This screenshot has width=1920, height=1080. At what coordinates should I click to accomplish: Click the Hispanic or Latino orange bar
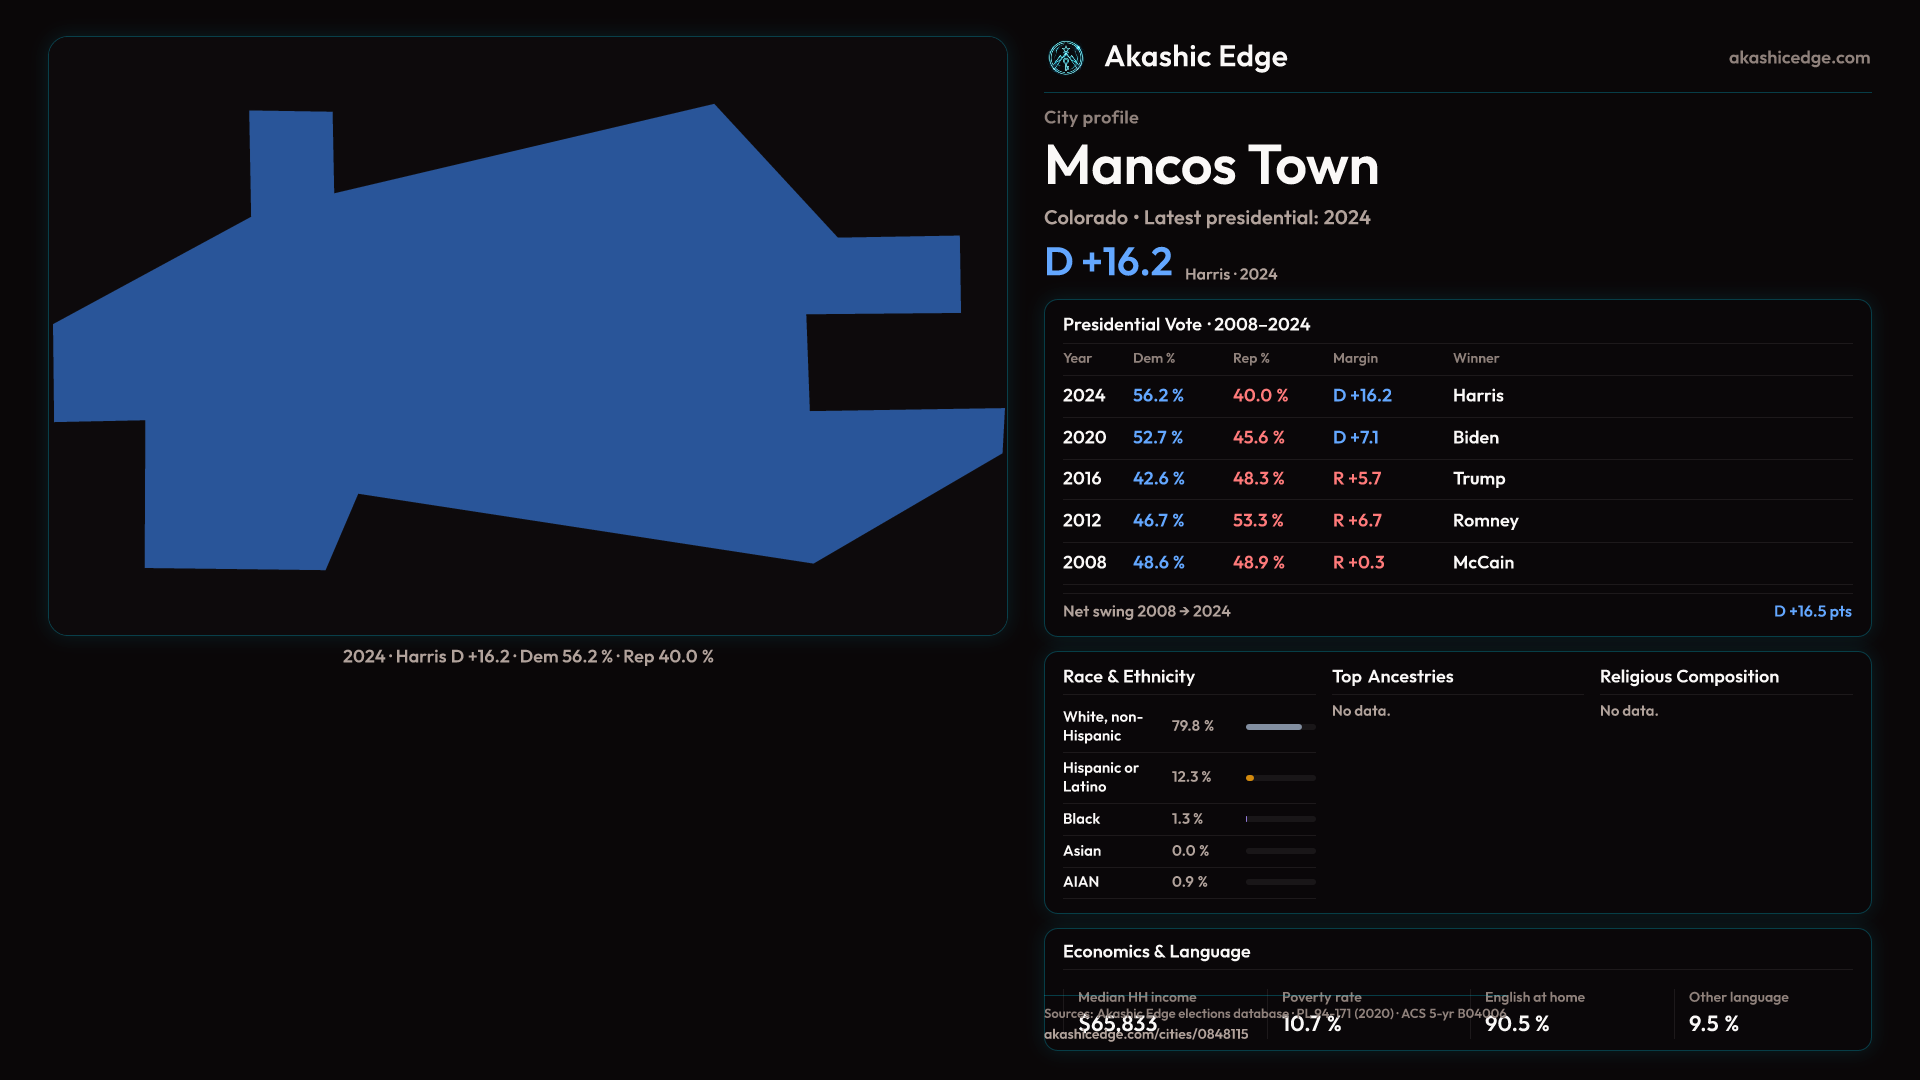coord(1250,778)
